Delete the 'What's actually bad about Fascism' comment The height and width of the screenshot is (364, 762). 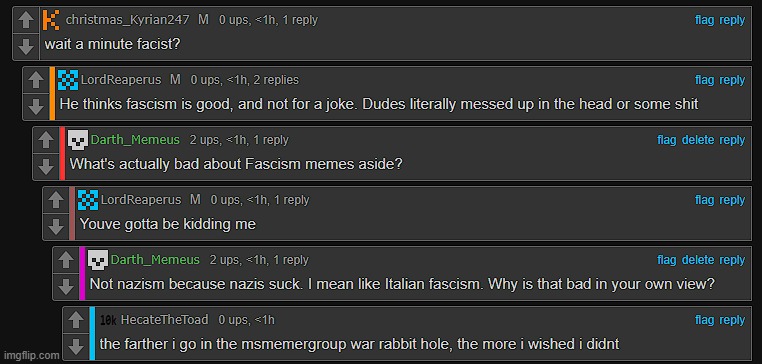(x=698, y=140)
